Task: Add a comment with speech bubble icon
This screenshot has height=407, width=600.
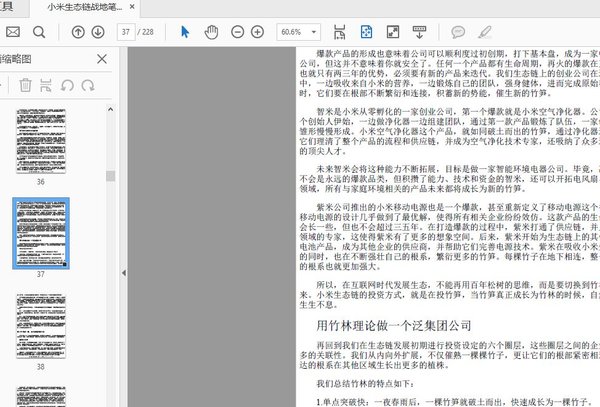Action: point(458,32)
